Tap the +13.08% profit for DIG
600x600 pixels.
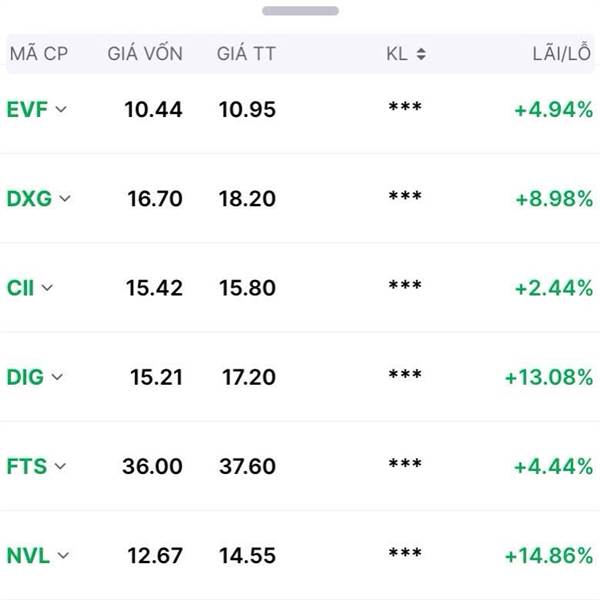coord(549,377)
